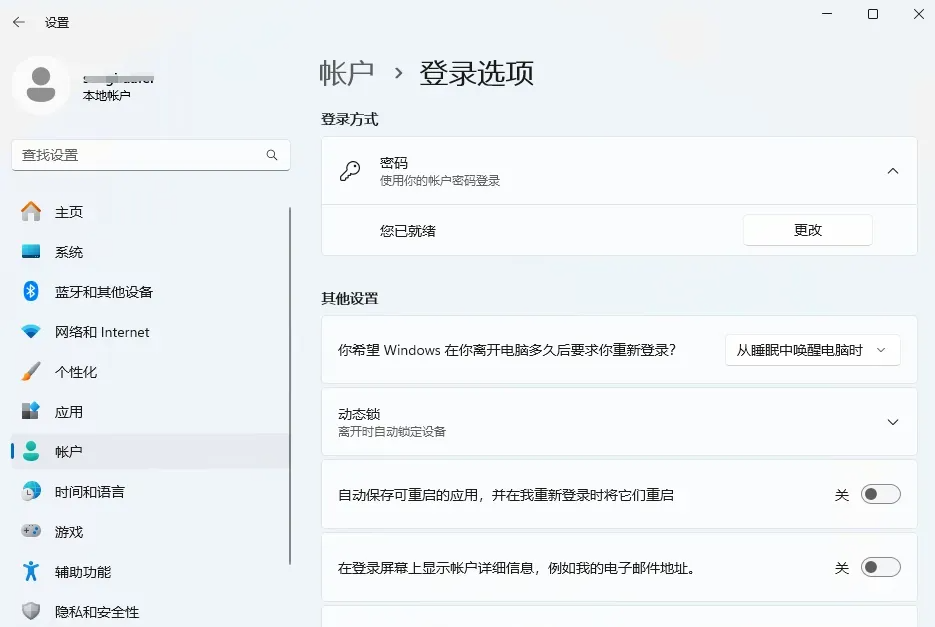The height and width of the screenshot is (627, 935).
Task: Click the sidebar vertical scrollbar
Action: pos(290,385)
